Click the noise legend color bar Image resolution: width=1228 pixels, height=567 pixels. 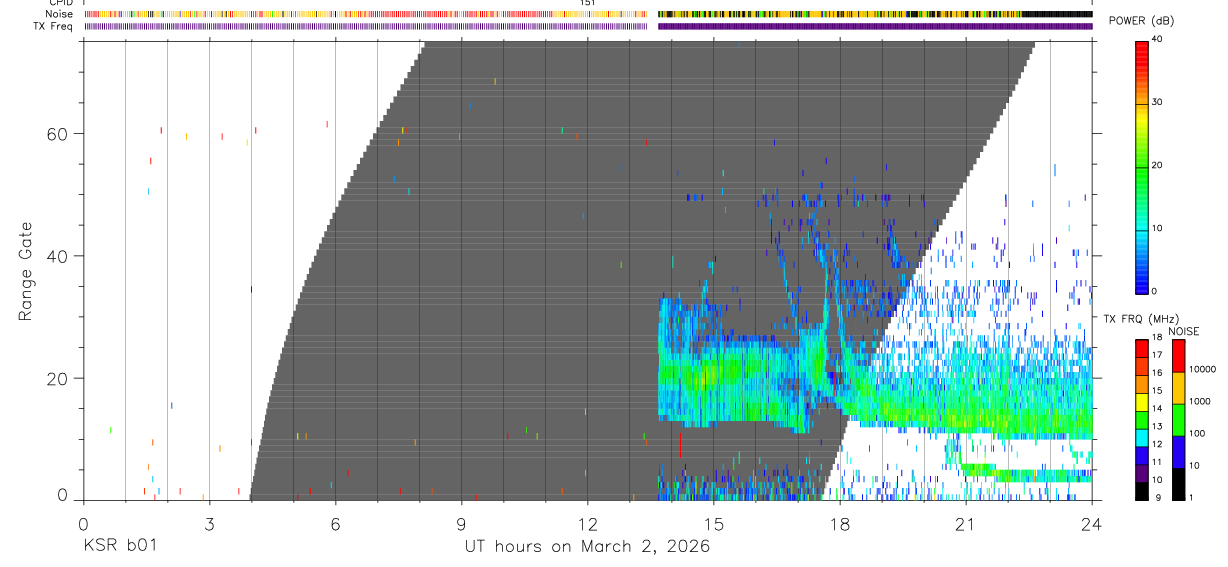[1177, 420]
